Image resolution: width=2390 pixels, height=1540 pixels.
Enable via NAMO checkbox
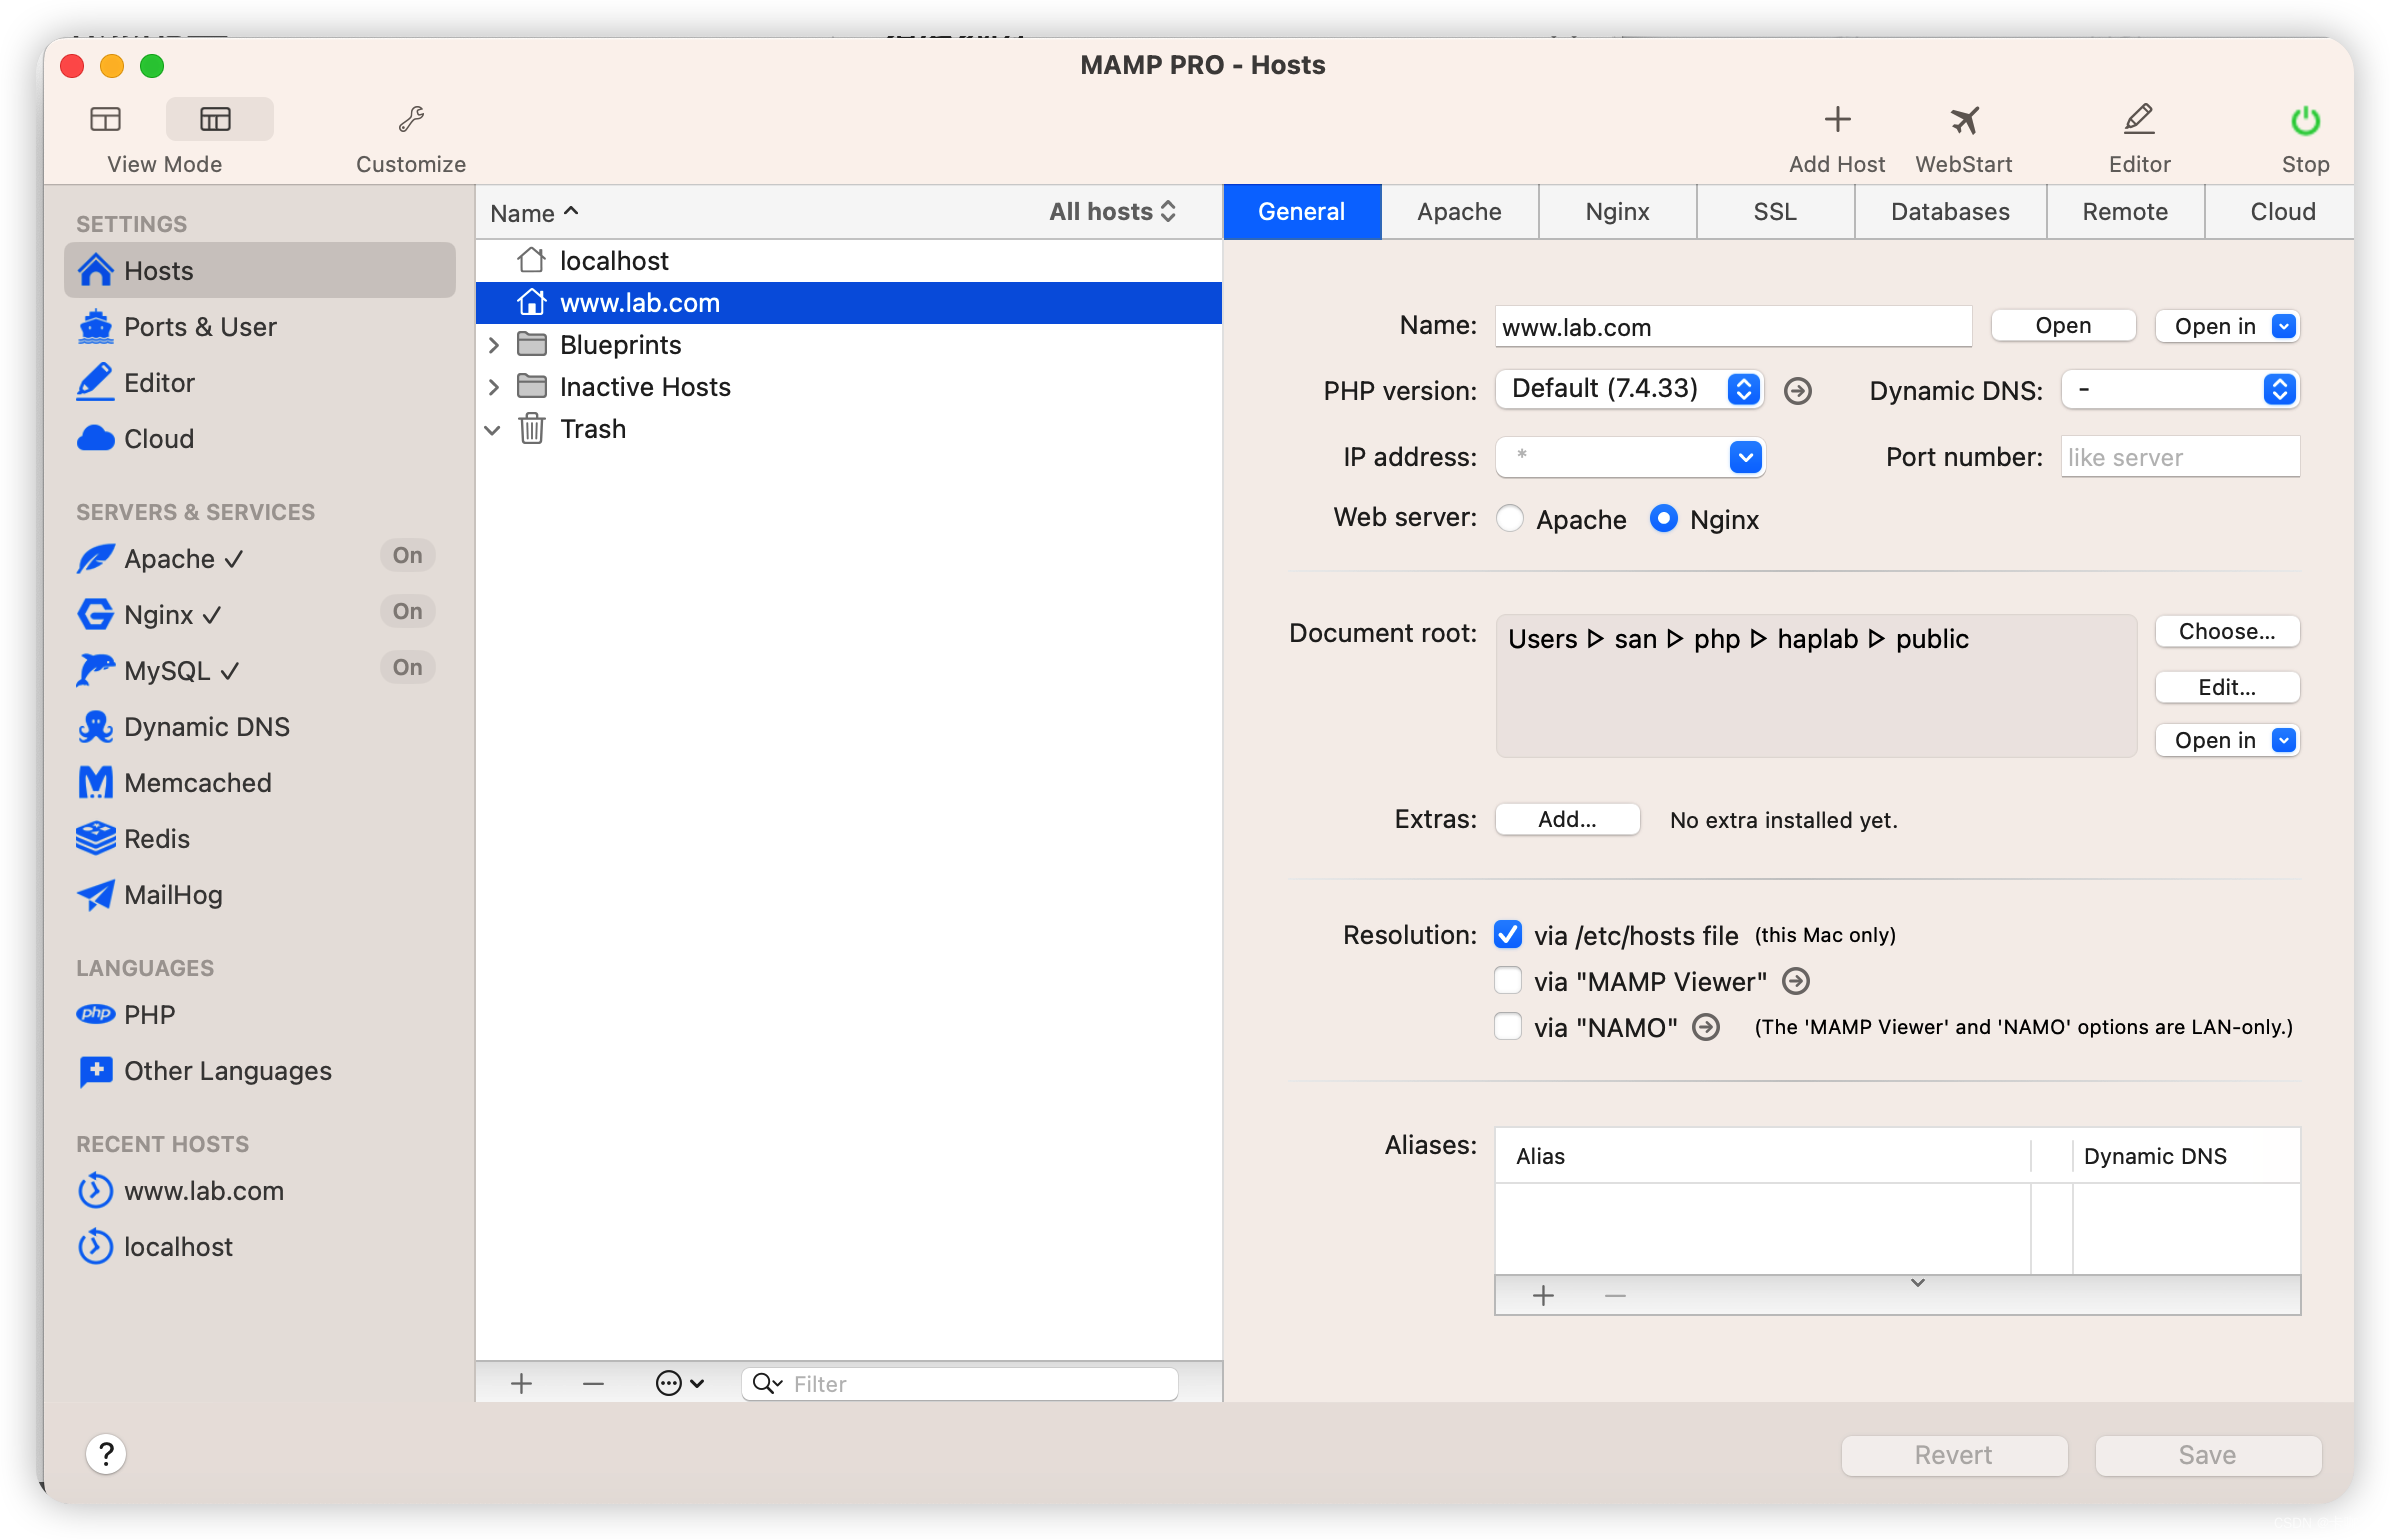point(1508,1026)
